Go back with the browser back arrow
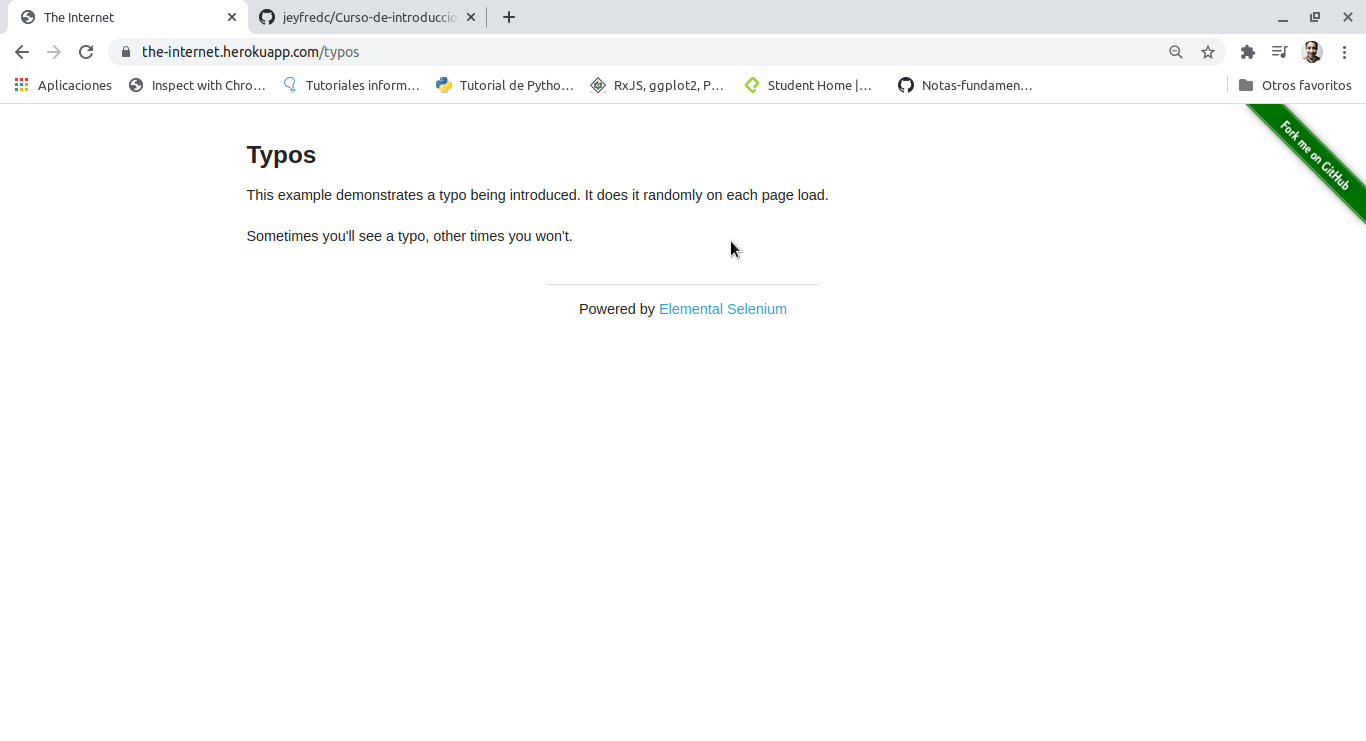This screenshot has width=1366, height=741. pyautogui.click(x=22, y=52)
